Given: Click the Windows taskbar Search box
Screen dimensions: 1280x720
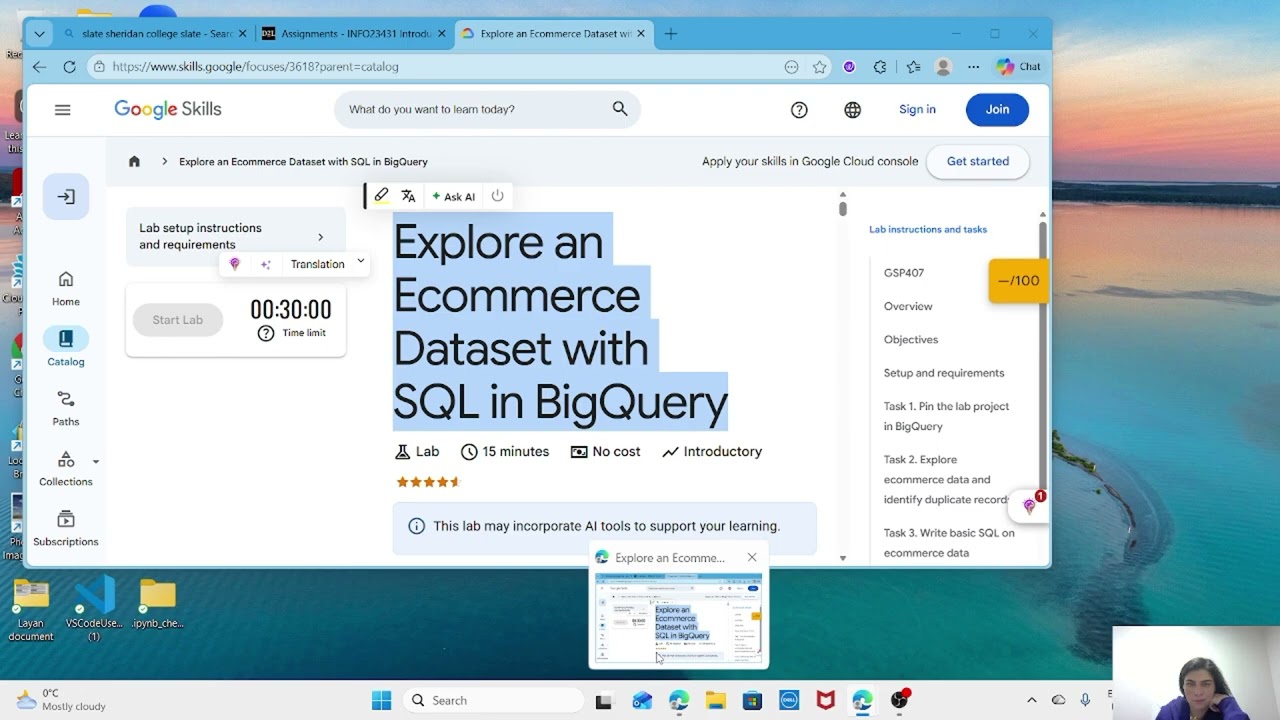Looking at the screenshot, I should click(492, 701).
